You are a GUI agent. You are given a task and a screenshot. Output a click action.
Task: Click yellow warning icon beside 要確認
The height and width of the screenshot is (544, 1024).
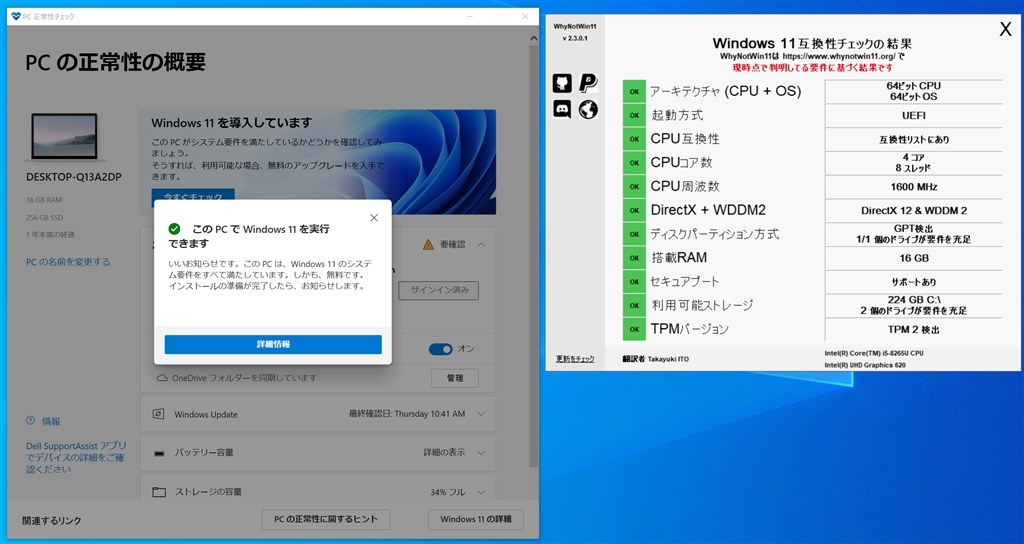(428, 244)
